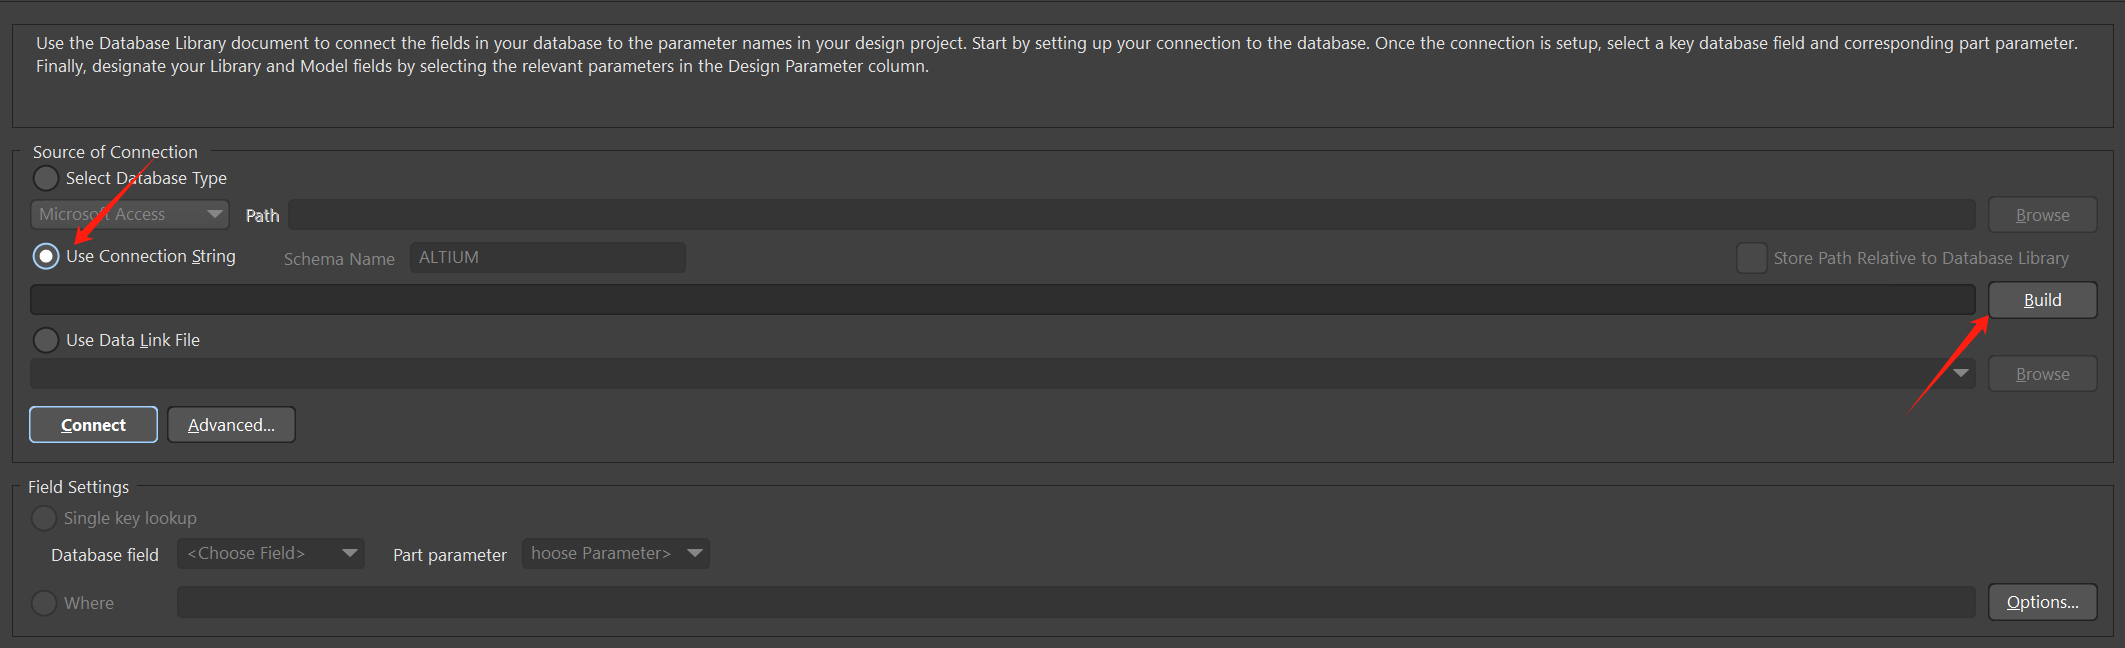
Task: Select the 'Select Database Type' radio button
Action: click(x=46, y=178)
